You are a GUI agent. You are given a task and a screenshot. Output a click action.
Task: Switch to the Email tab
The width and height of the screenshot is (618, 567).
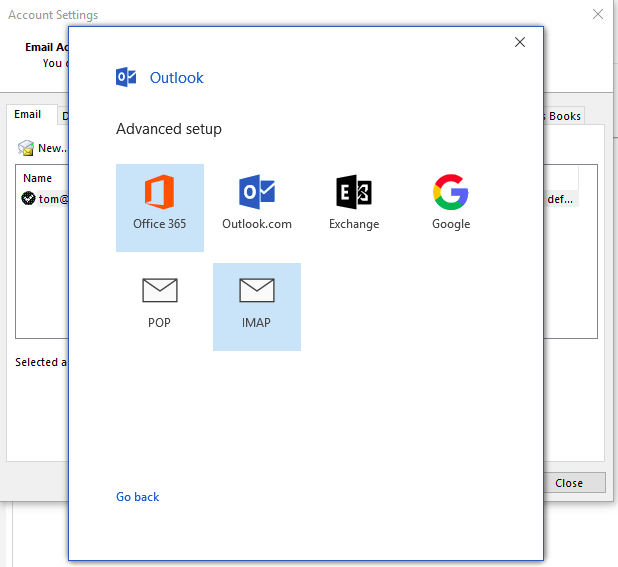(28, 114)
